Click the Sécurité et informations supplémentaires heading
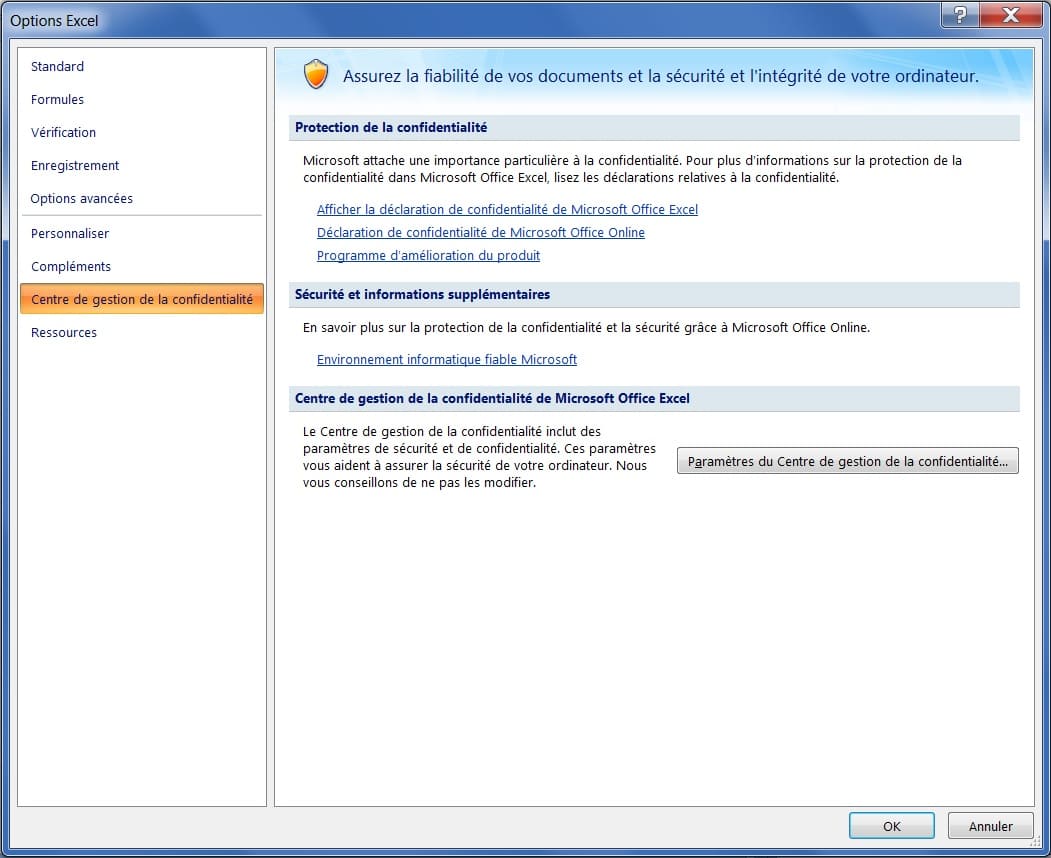The height and width of the screenshot is (858, 1051). pos(422,294)
